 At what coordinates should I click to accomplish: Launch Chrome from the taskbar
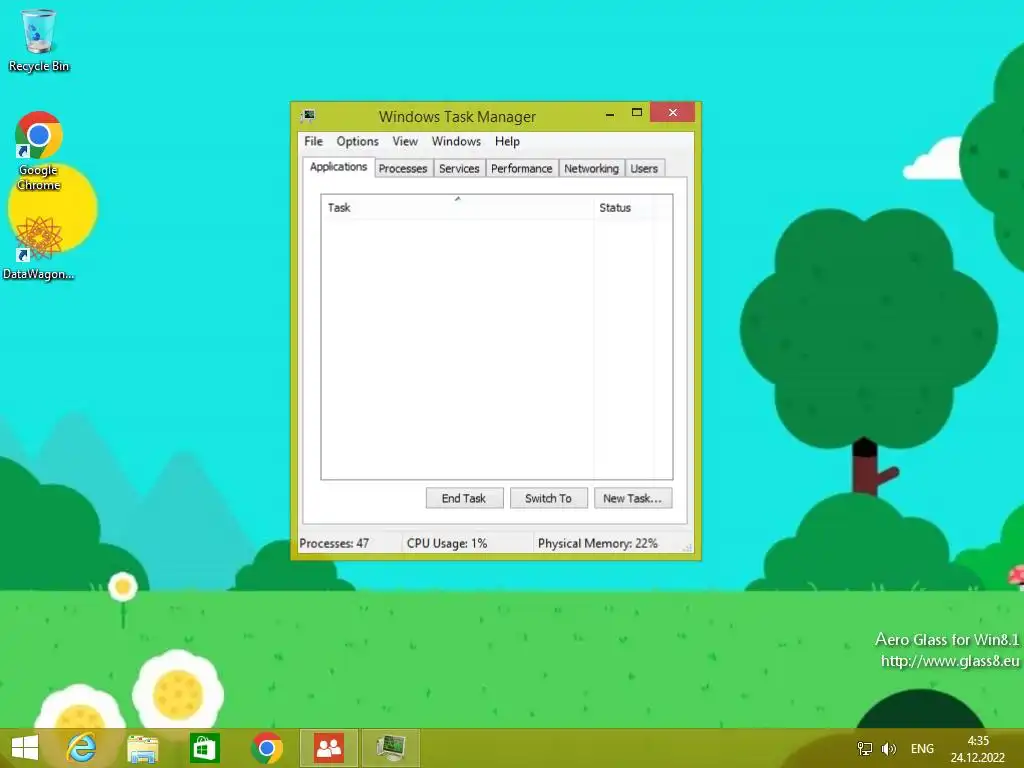[x=266, y=748]
